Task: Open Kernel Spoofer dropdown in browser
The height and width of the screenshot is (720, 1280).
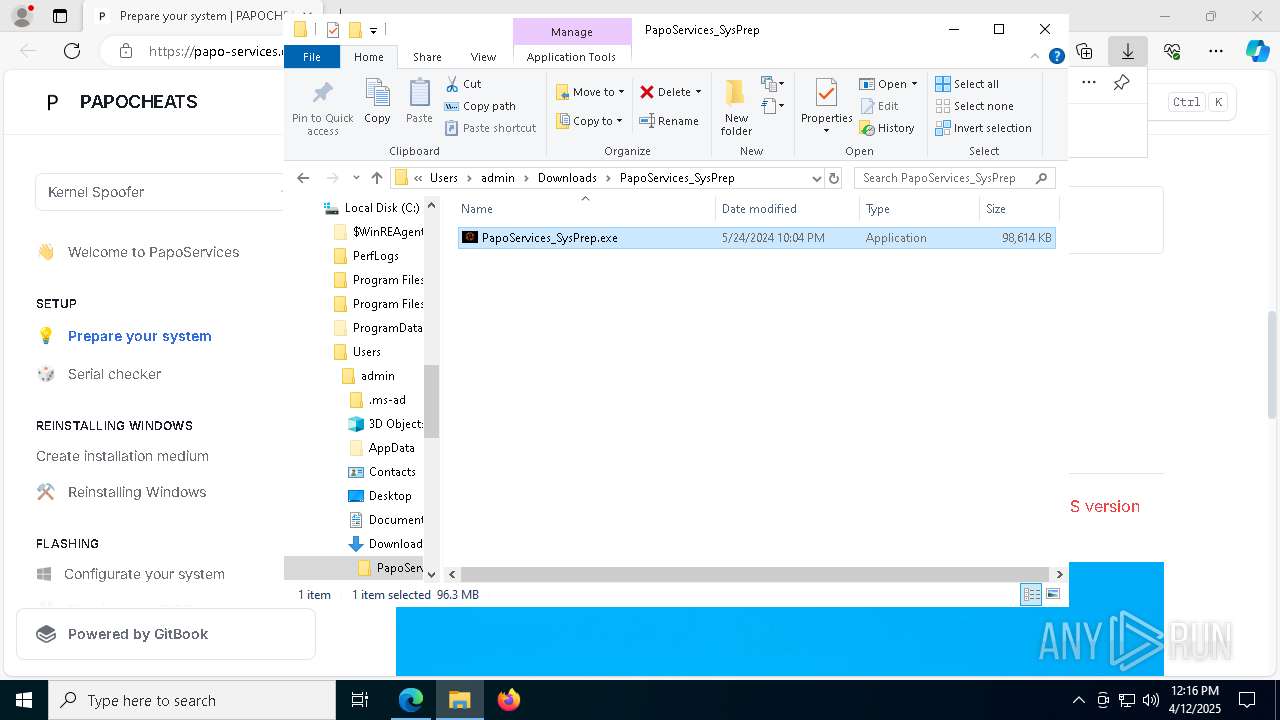Action: pyautogui.click(x=160, y=192)
